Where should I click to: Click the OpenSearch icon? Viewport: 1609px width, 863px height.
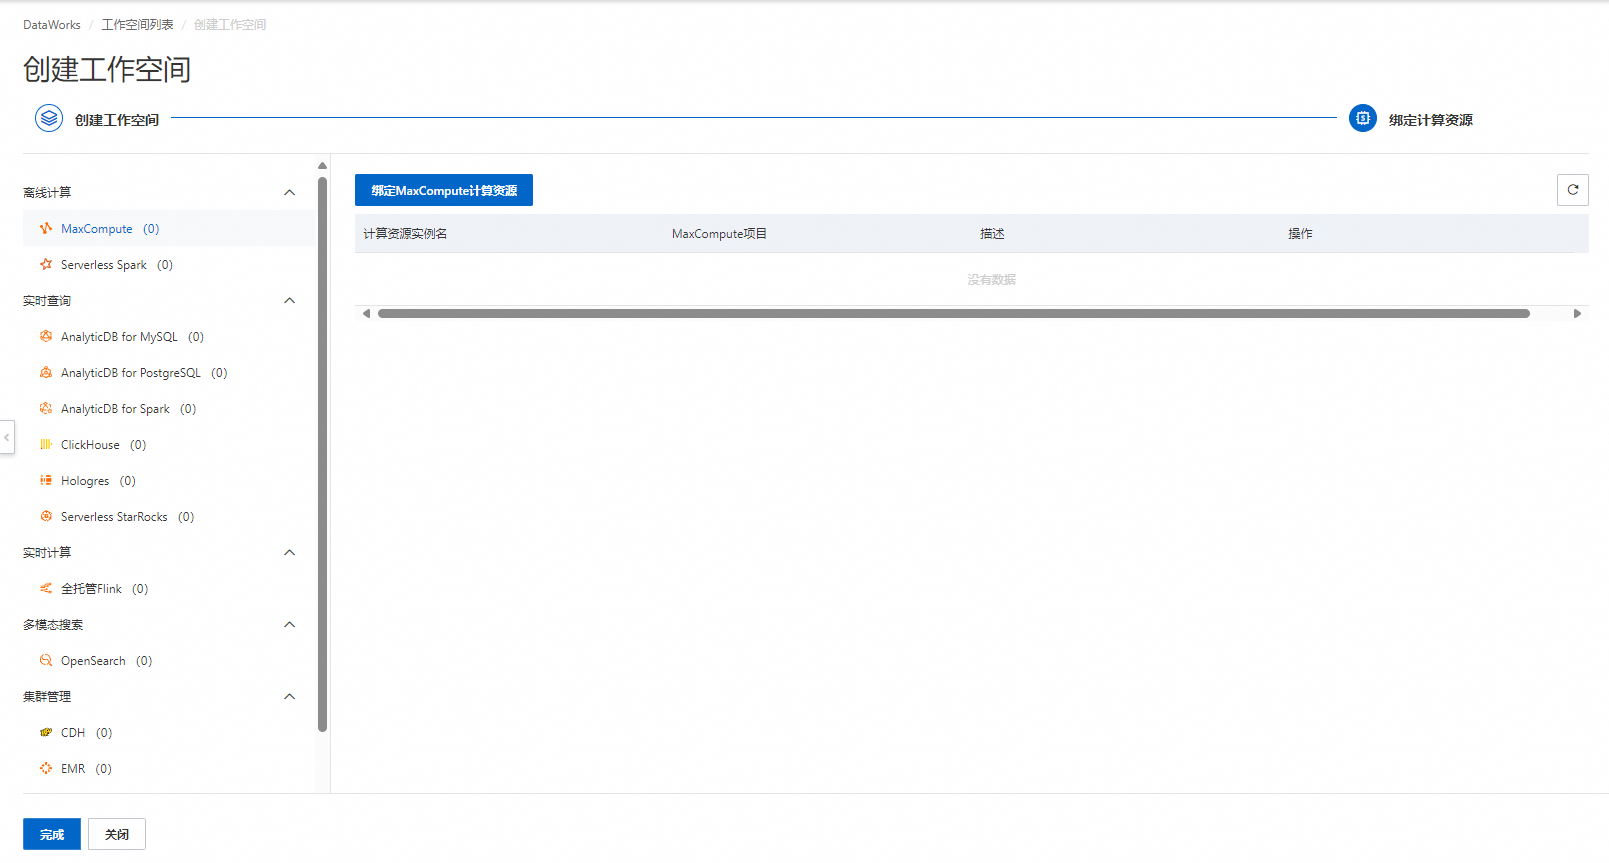coord(46,661)
